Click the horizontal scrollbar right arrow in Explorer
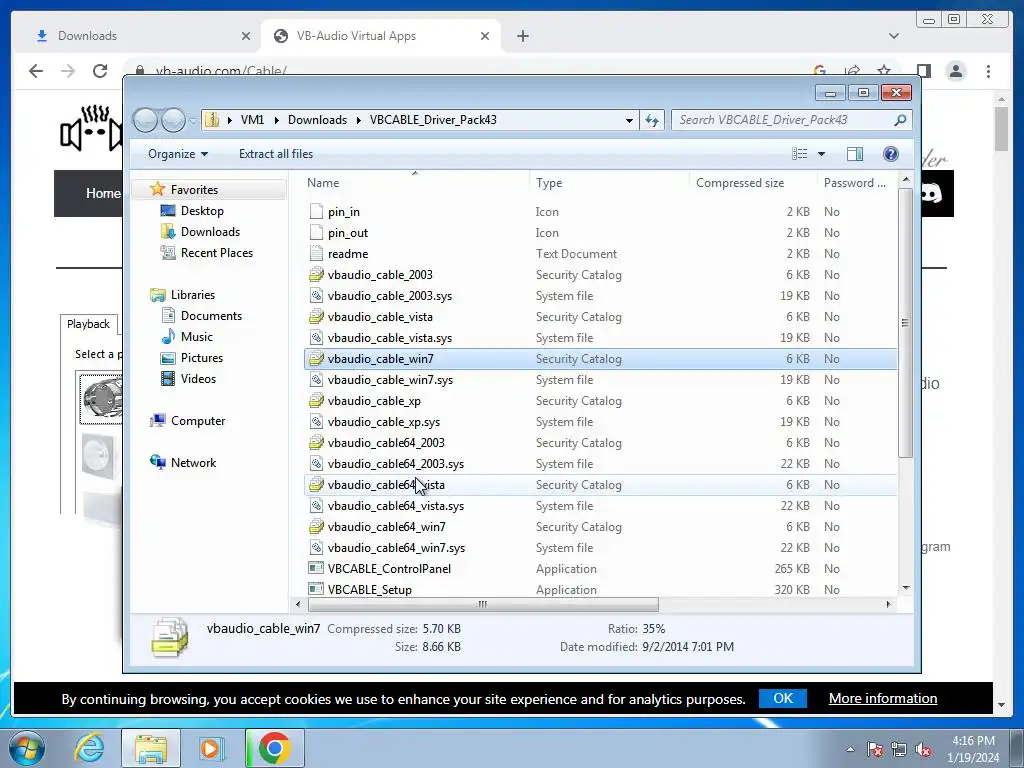The height and width of the screenshot is (768, 1024). click(888, 605)
